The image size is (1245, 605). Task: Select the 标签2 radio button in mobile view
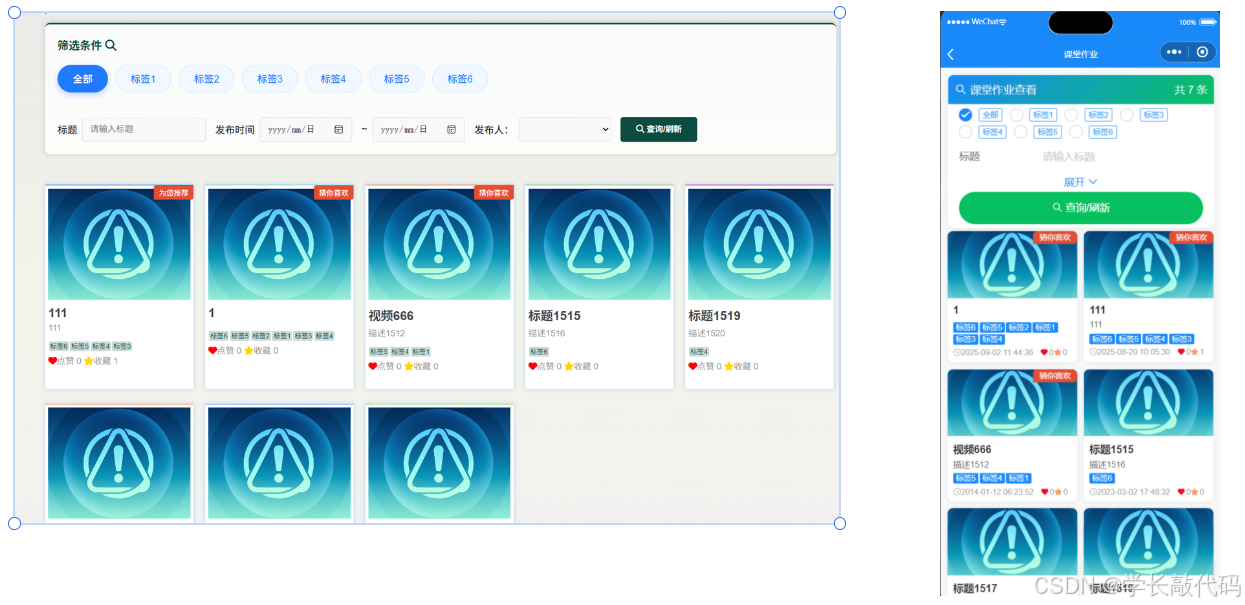point(1073,114)
